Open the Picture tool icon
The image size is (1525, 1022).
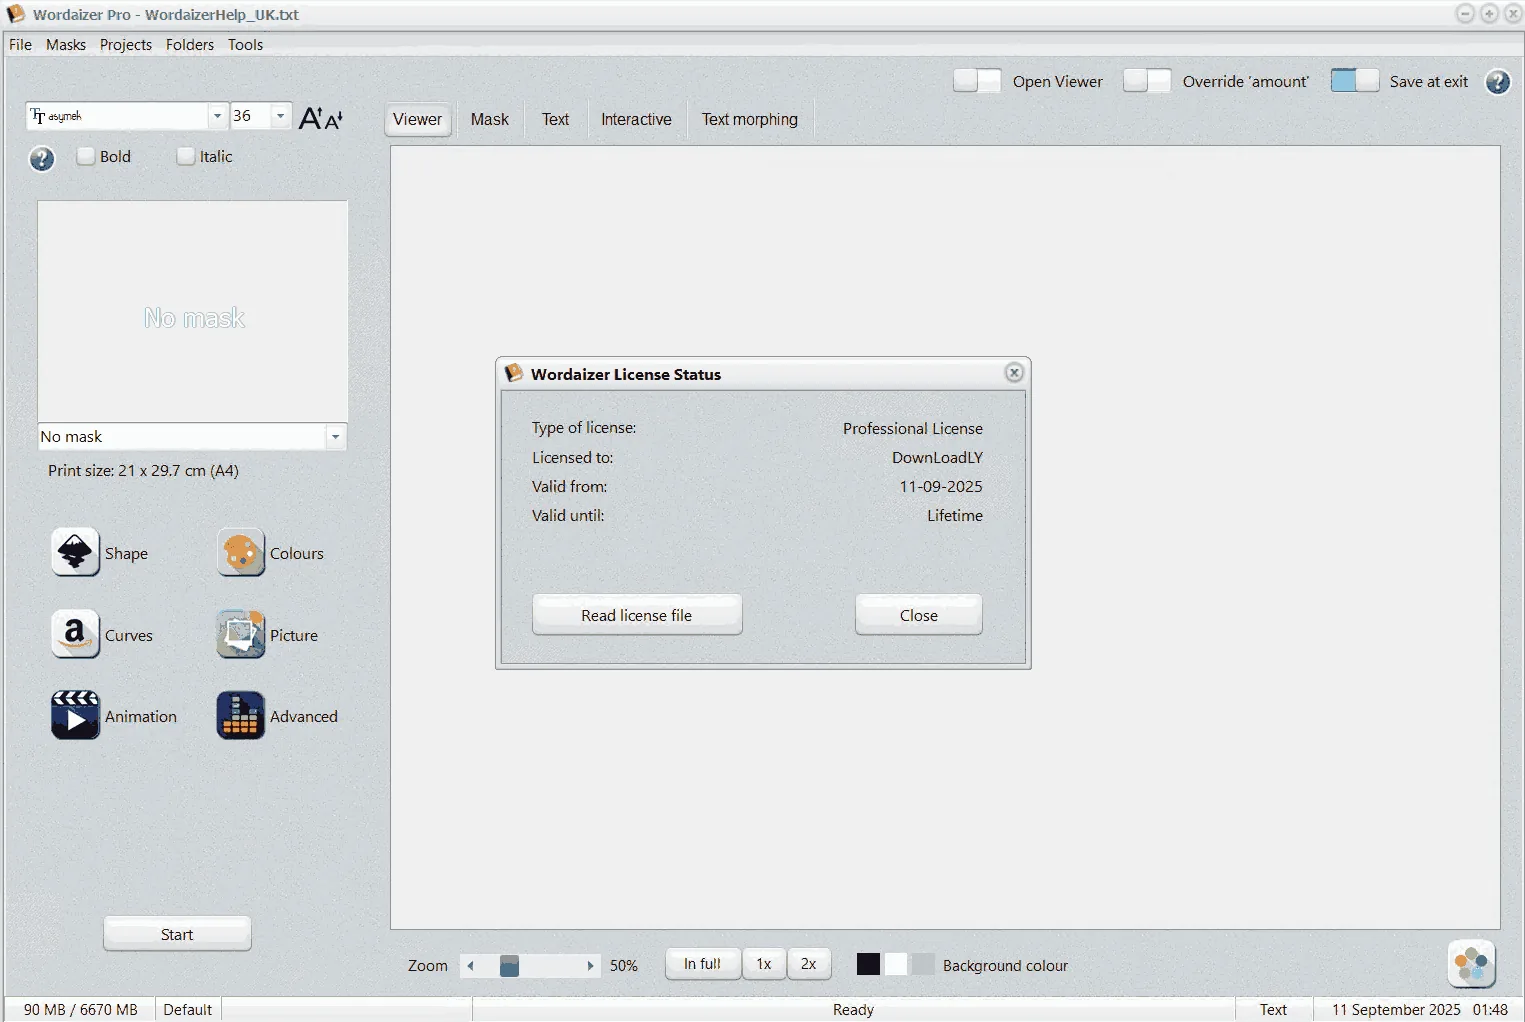241,634
